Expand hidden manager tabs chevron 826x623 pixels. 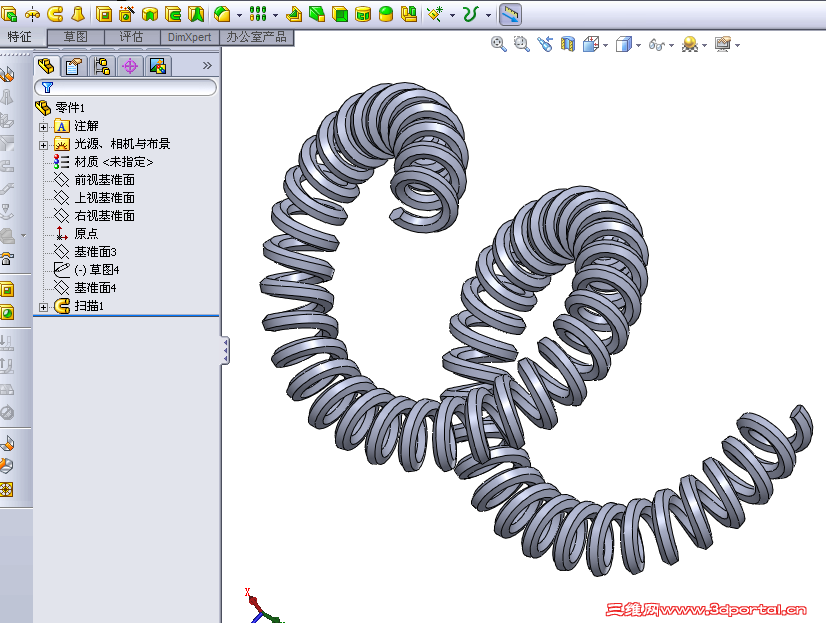pos(207,65)
